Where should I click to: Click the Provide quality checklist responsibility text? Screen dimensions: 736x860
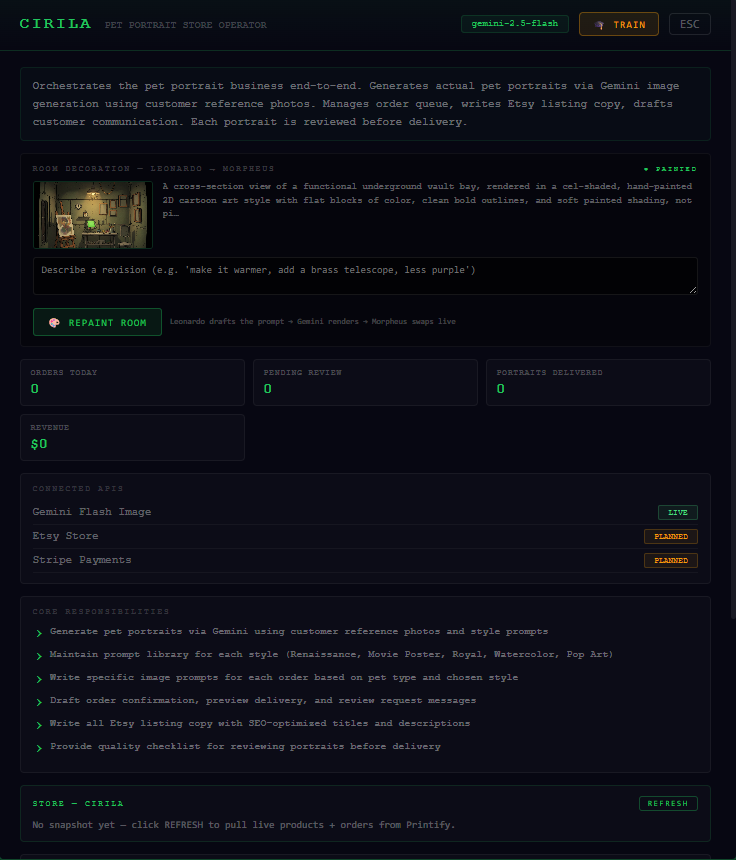click(x=245, y=746)
